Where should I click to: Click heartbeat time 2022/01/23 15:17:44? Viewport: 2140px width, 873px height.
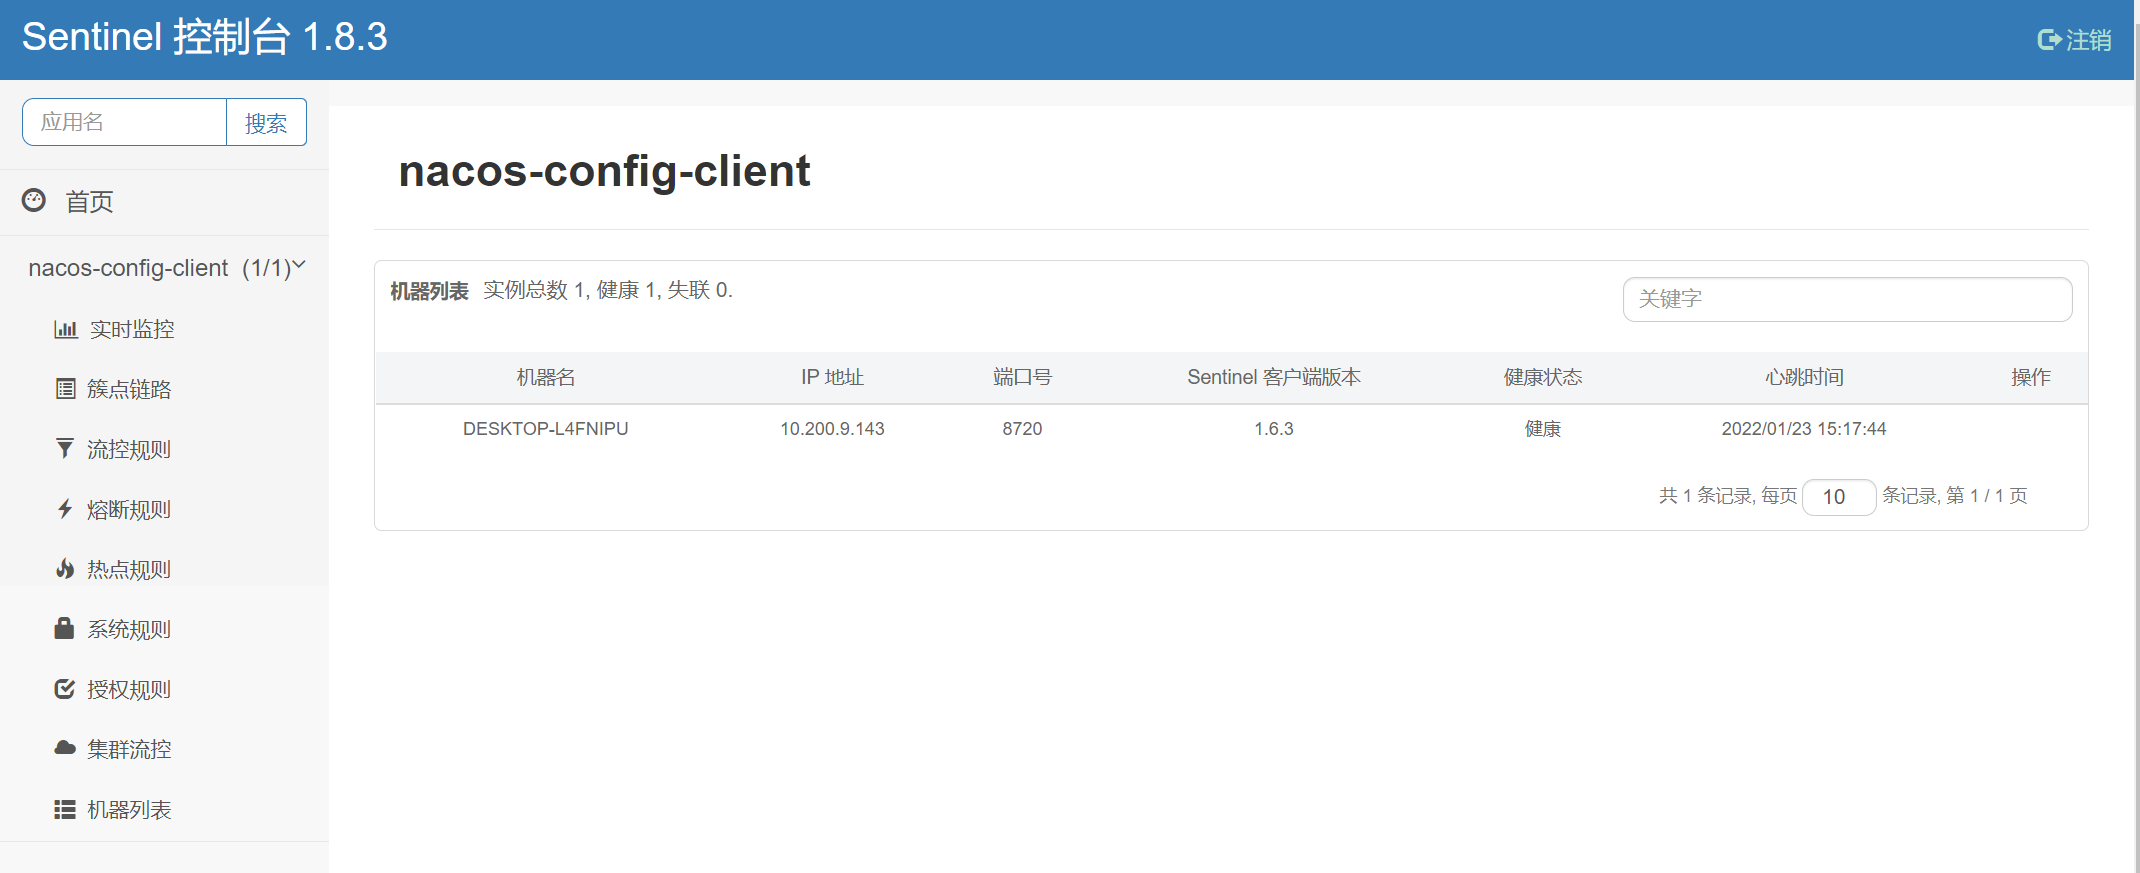pyautogui.click(x=1804, y=429)
